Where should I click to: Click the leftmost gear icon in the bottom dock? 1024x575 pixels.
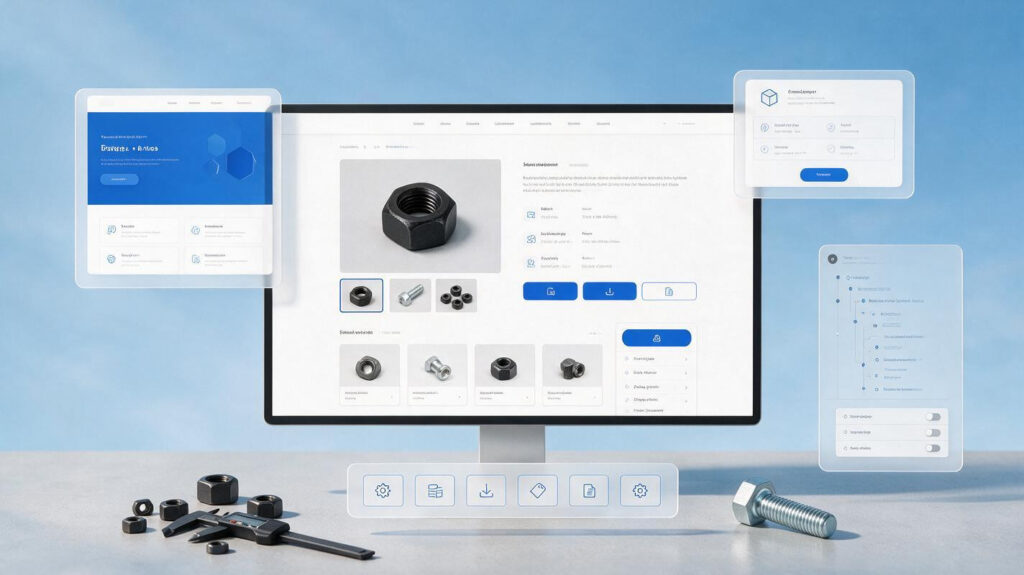tap(383, 490)
